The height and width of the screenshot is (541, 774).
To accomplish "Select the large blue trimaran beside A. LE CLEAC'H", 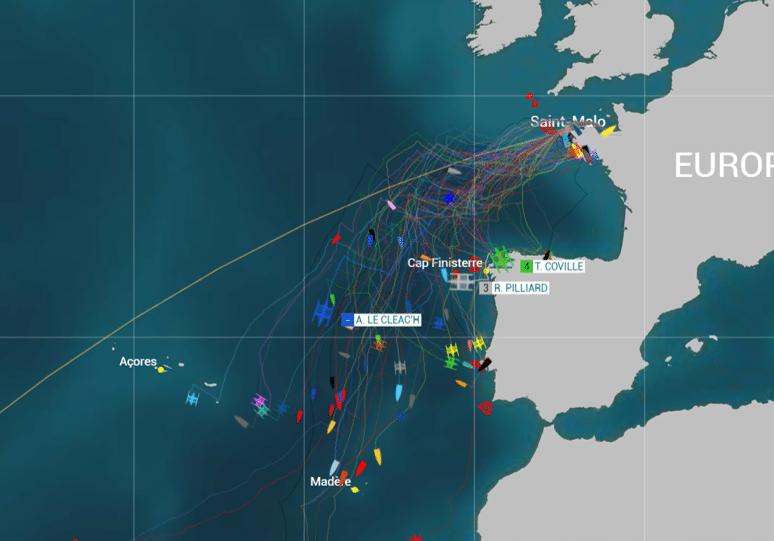I will click(x=323, y=312).
